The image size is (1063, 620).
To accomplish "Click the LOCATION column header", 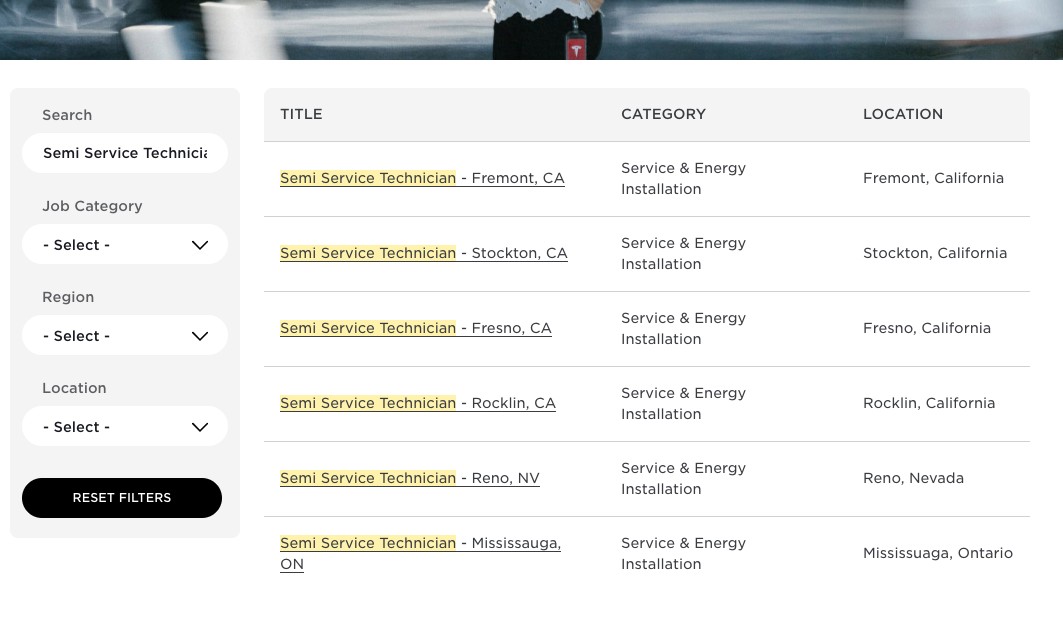I will coord(903,114).
